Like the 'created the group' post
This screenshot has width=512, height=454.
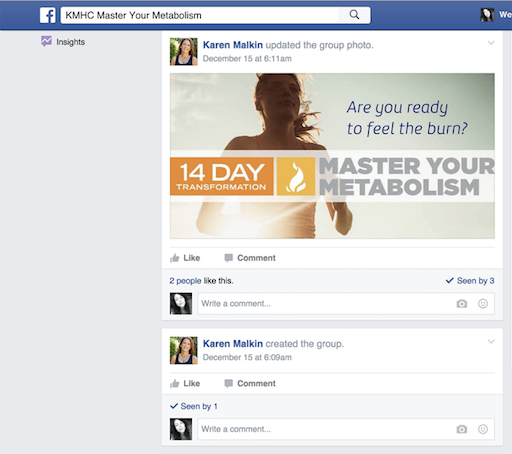(185, 383)
